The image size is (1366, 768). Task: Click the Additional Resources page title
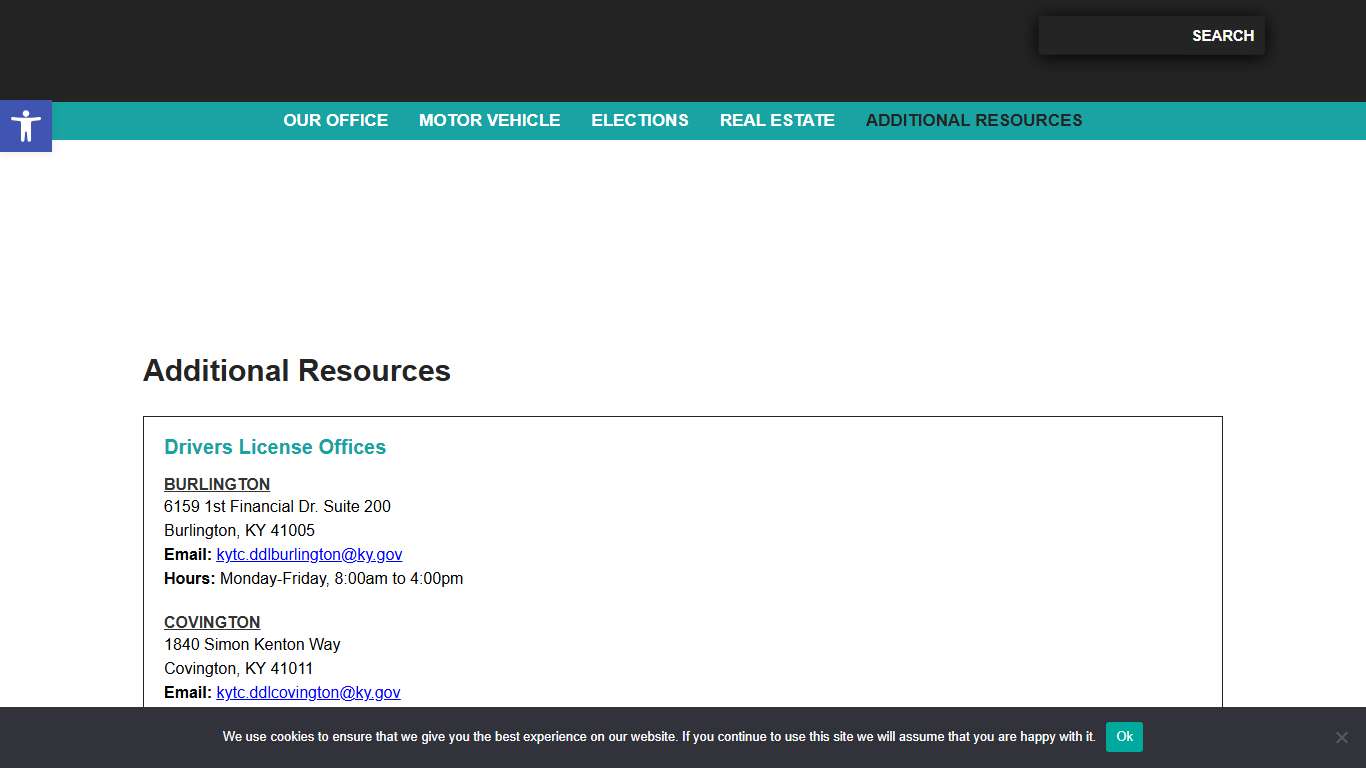tap(296, 370)
